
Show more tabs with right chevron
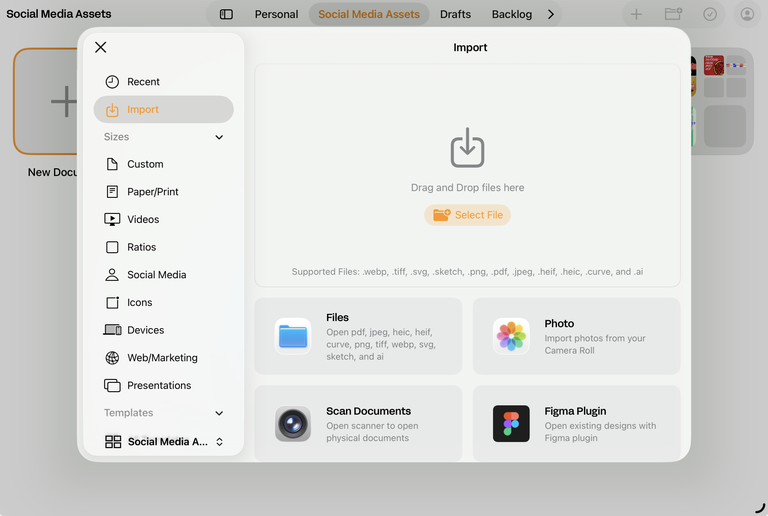coord(551,14)
